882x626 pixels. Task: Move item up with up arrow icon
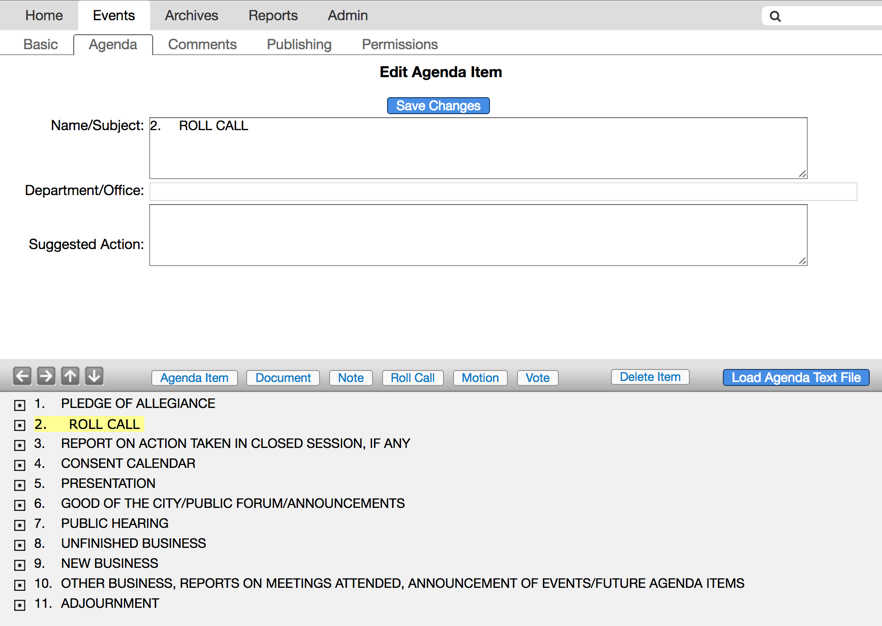[x=70, y=376]
